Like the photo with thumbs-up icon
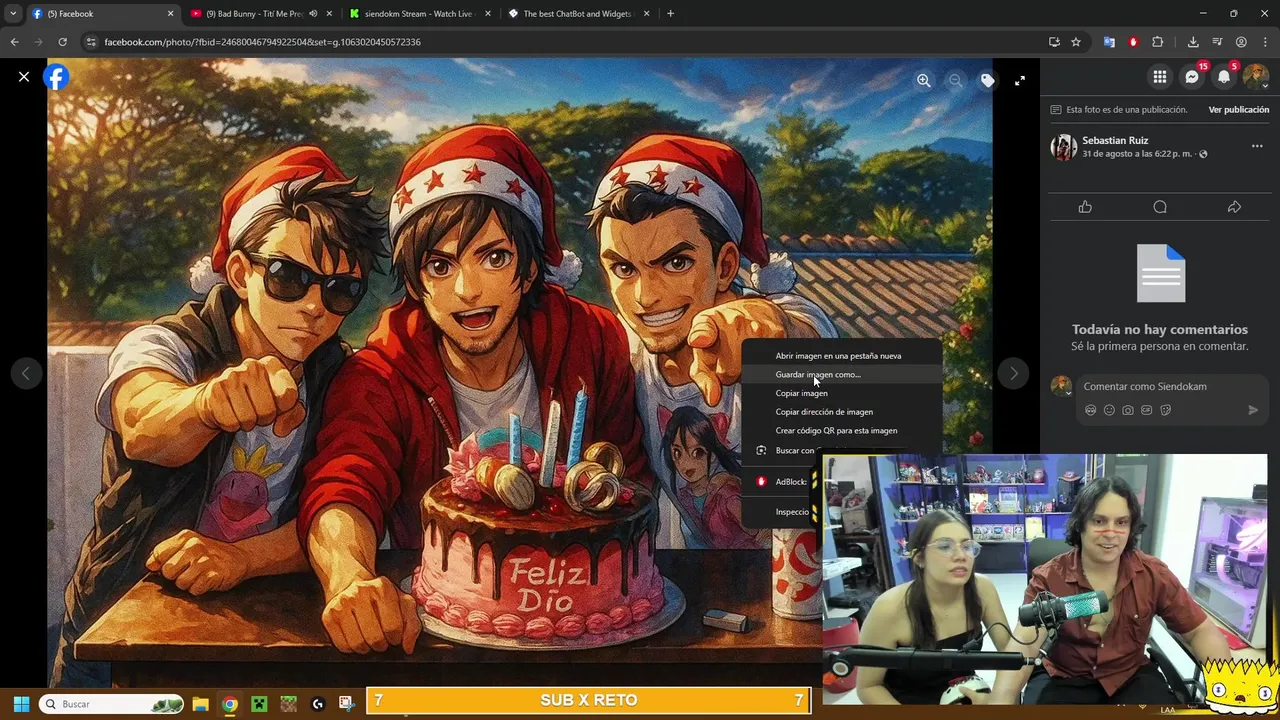1280x720 pixels. tap(1085, 207)
